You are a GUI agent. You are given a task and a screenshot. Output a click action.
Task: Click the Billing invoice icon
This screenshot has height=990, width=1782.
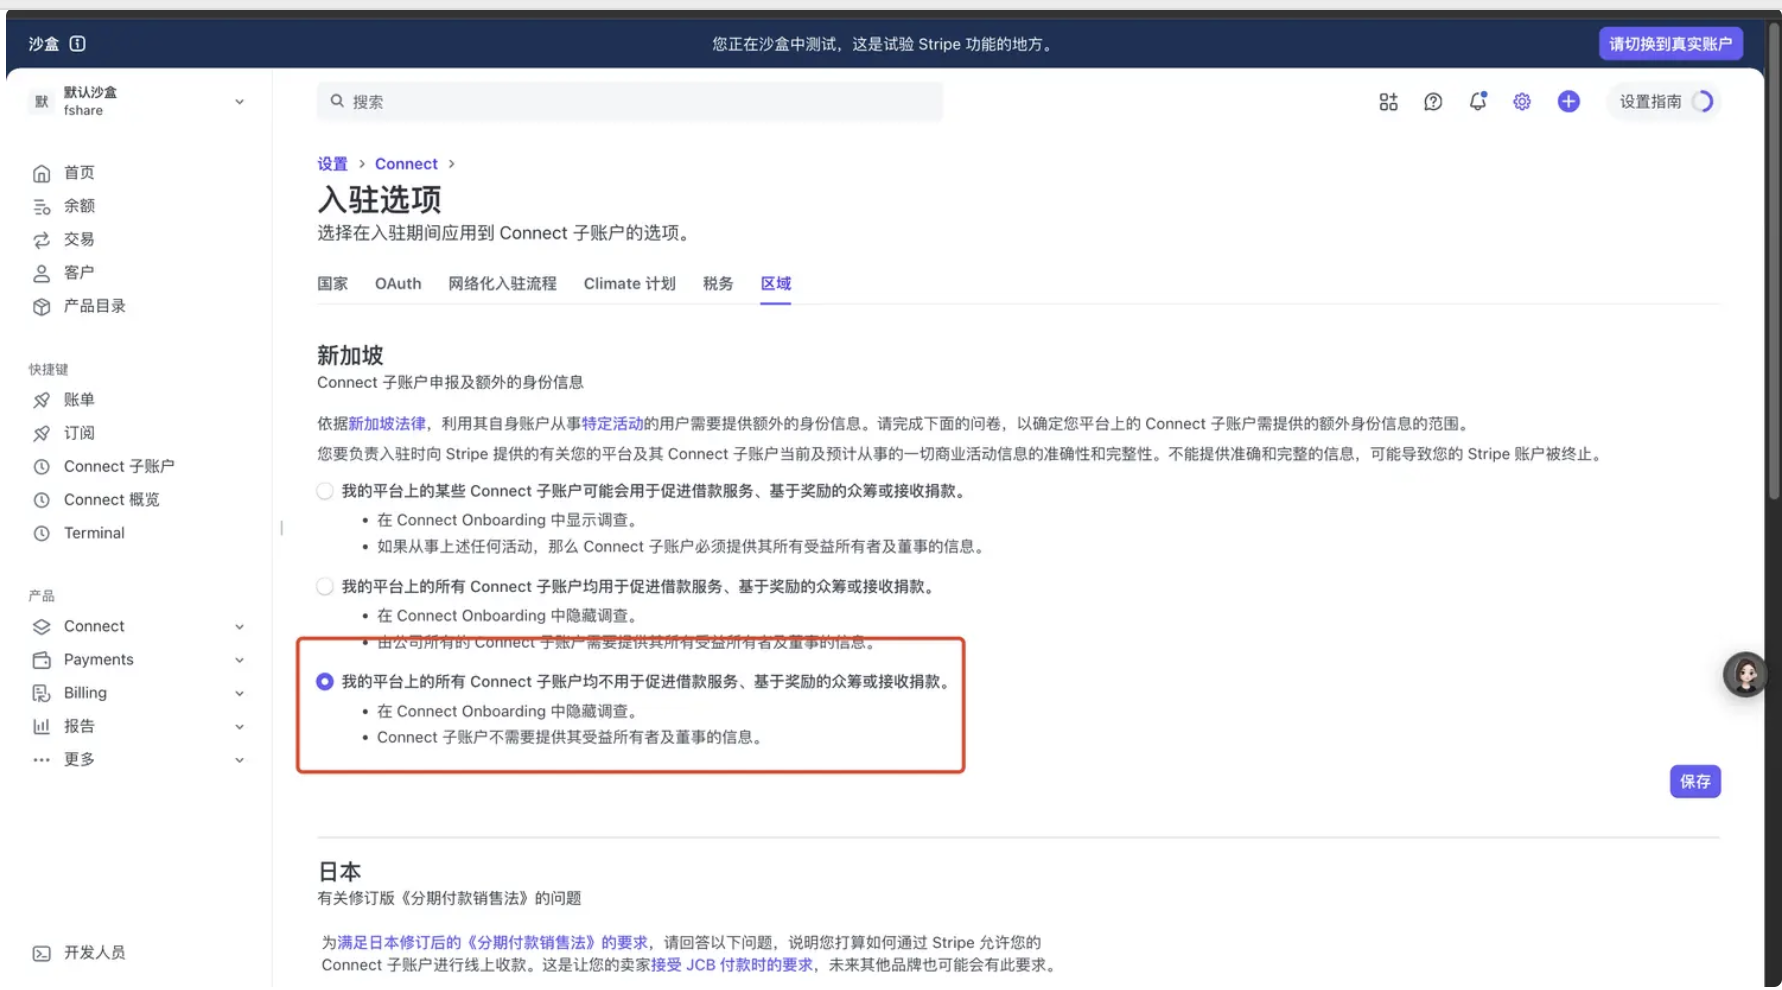[41, 693]
